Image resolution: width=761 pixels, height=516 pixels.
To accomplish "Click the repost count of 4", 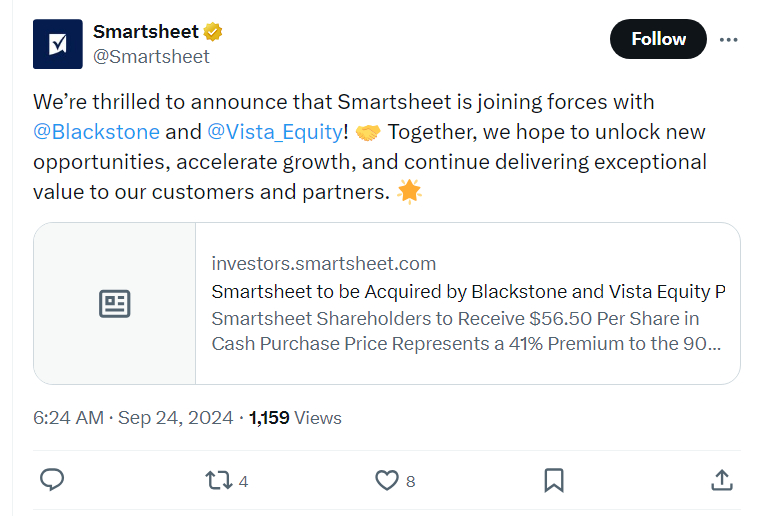I will coord(243,482).
